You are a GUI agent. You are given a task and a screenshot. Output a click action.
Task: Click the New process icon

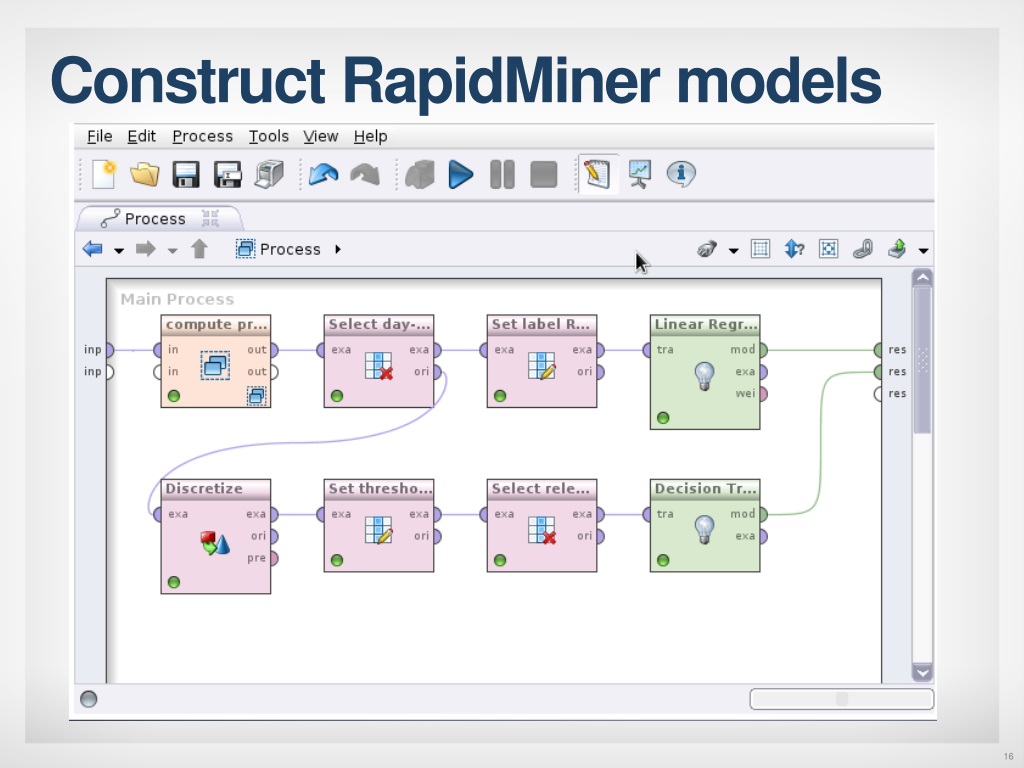pos(104,174)
